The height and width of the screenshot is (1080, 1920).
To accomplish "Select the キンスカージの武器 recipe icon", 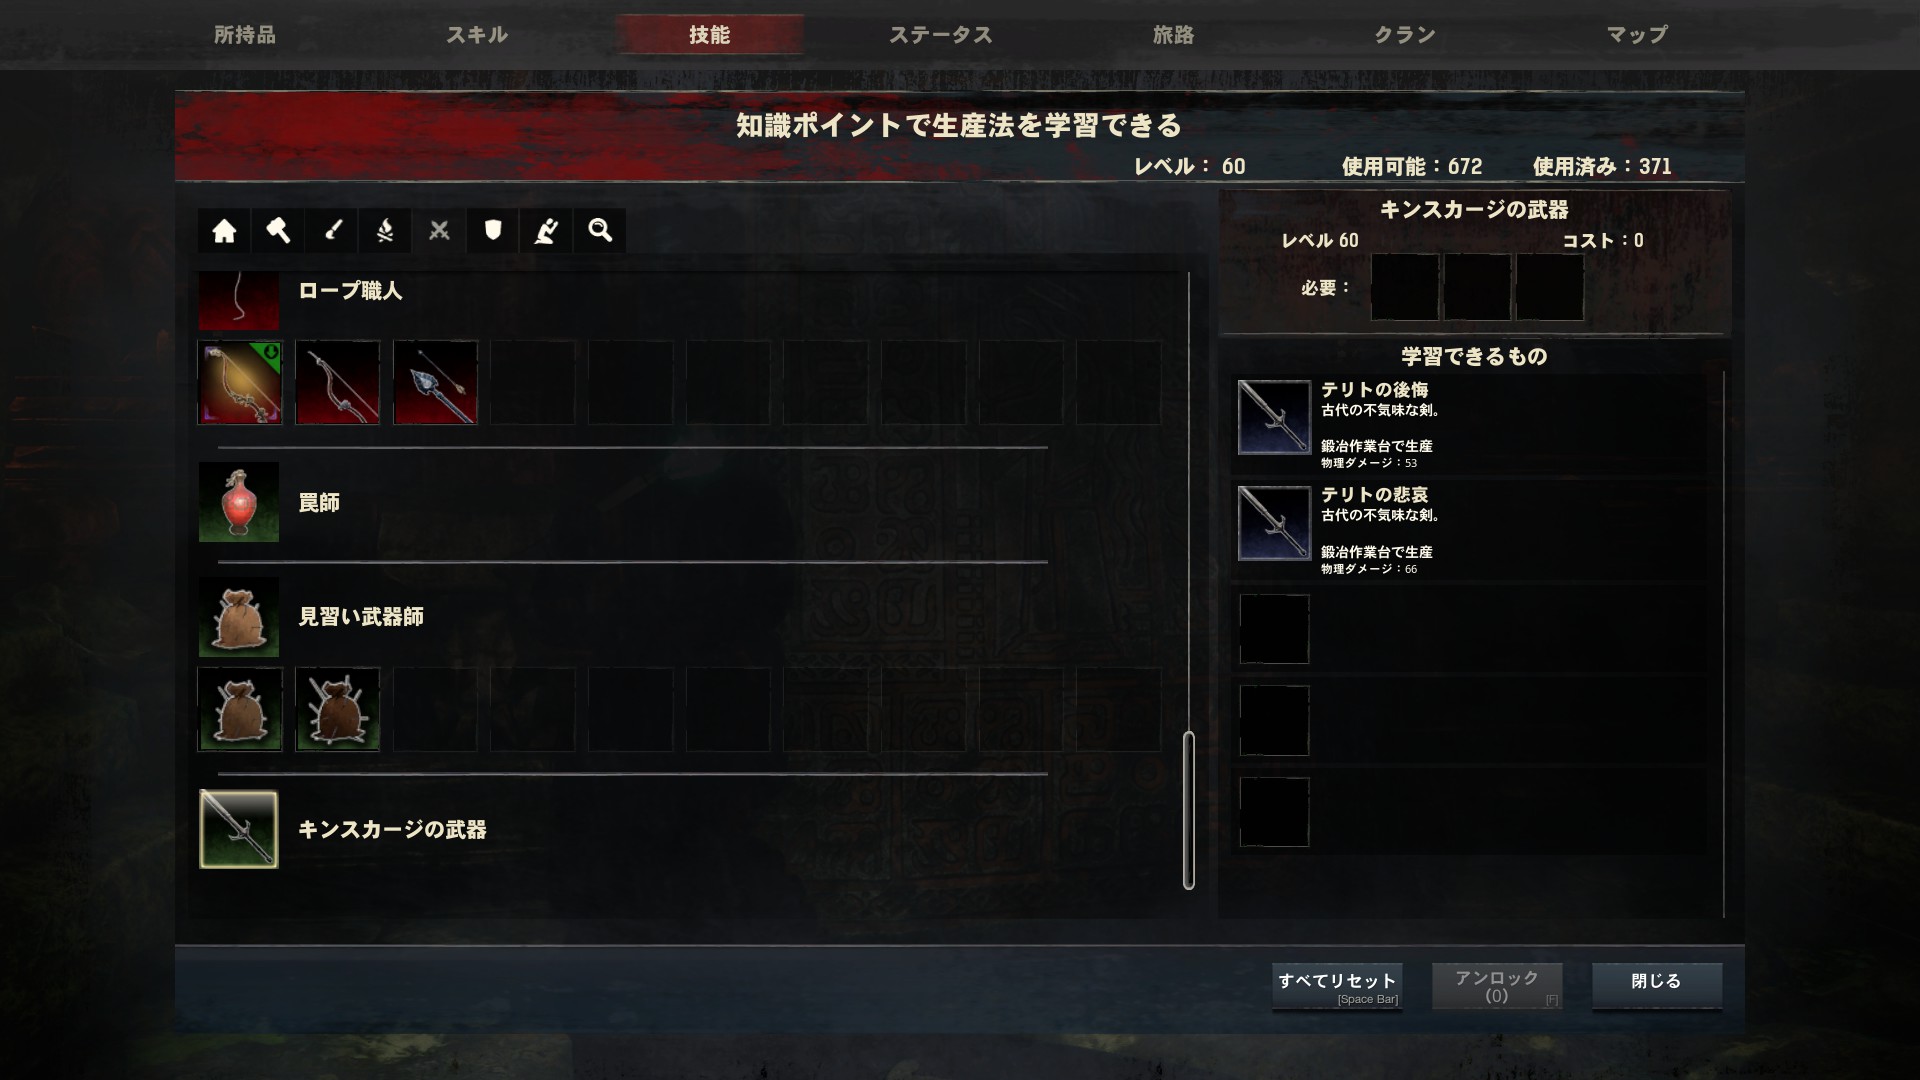I will (x=239, y=829).
